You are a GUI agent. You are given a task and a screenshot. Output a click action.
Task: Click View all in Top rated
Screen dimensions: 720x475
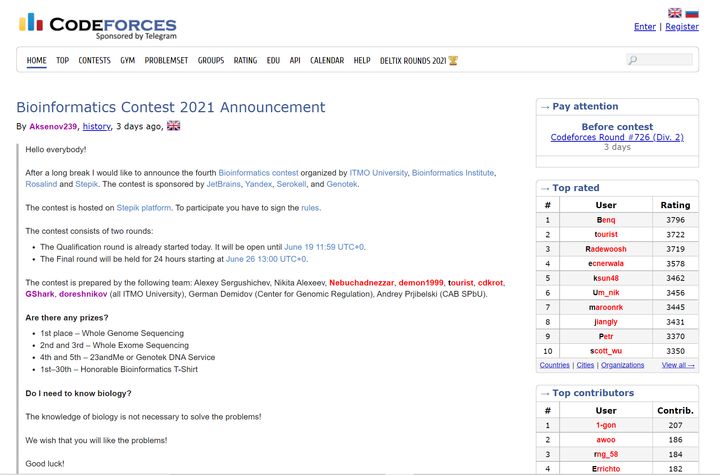coord(678,365)
